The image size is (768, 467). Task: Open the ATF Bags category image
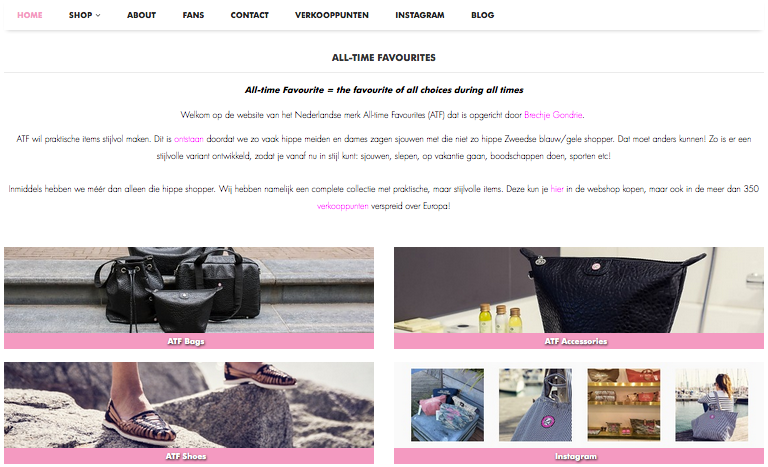tap(189, 290)
